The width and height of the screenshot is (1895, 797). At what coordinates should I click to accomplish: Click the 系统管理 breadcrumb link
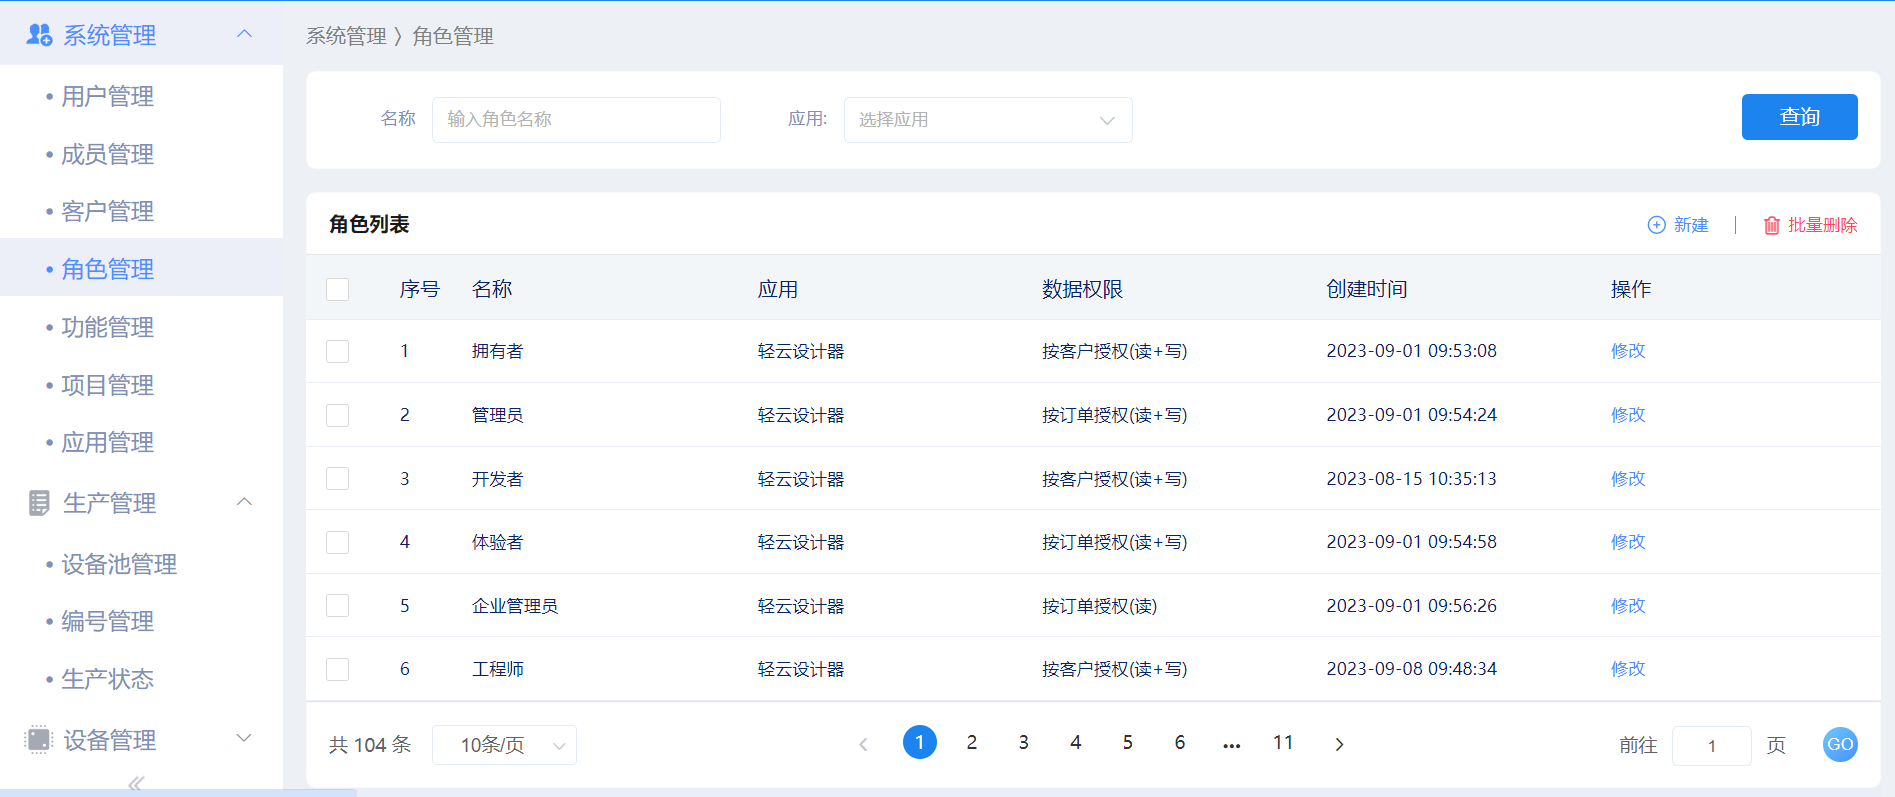346,36
